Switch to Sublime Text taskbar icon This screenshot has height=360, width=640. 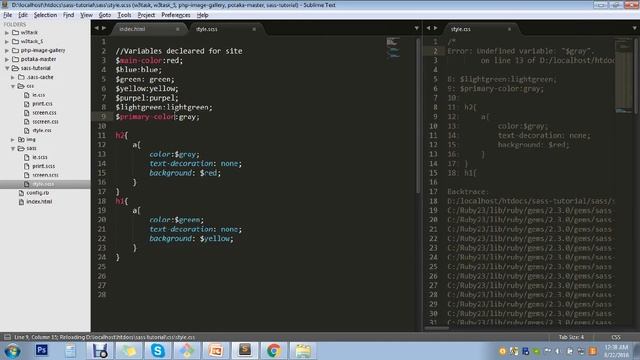245,351
